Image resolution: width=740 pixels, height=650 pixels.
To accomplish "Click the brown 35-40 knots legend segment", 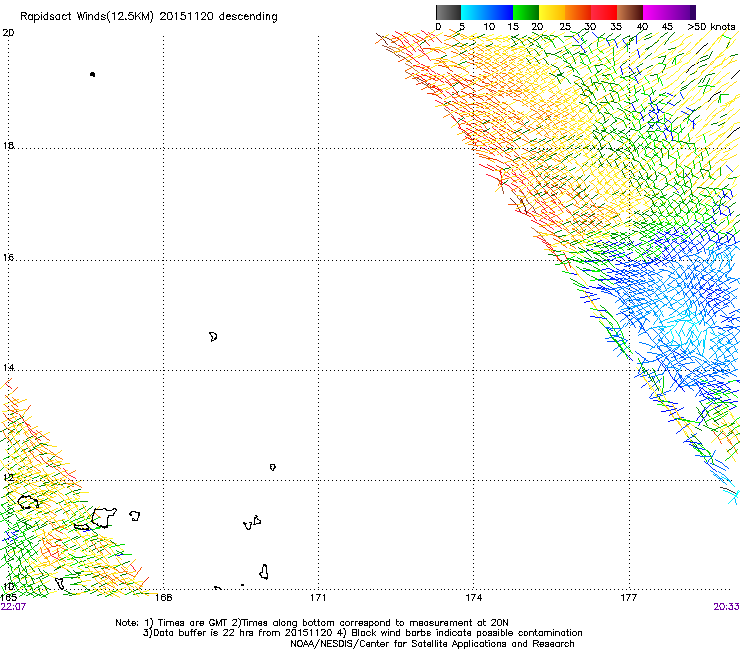I will (x=630, y=12).
